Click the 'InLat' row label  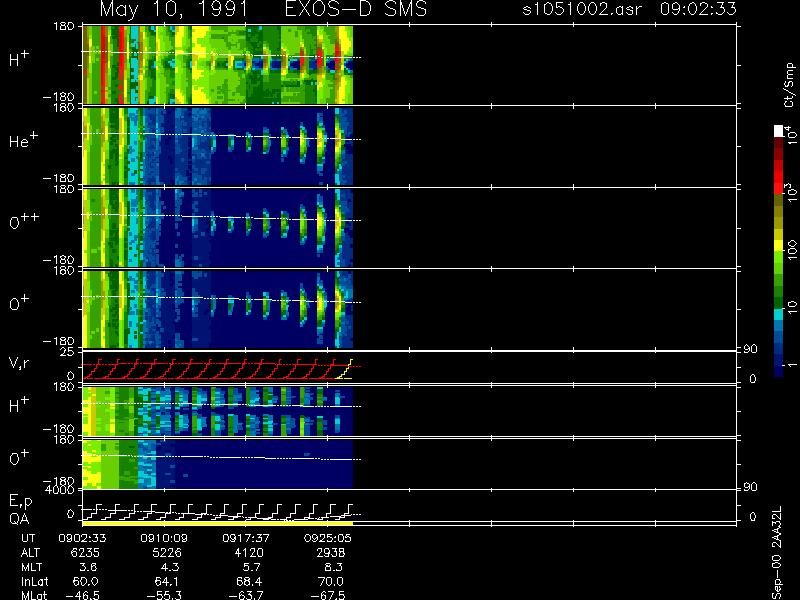[x=35, y=581]
